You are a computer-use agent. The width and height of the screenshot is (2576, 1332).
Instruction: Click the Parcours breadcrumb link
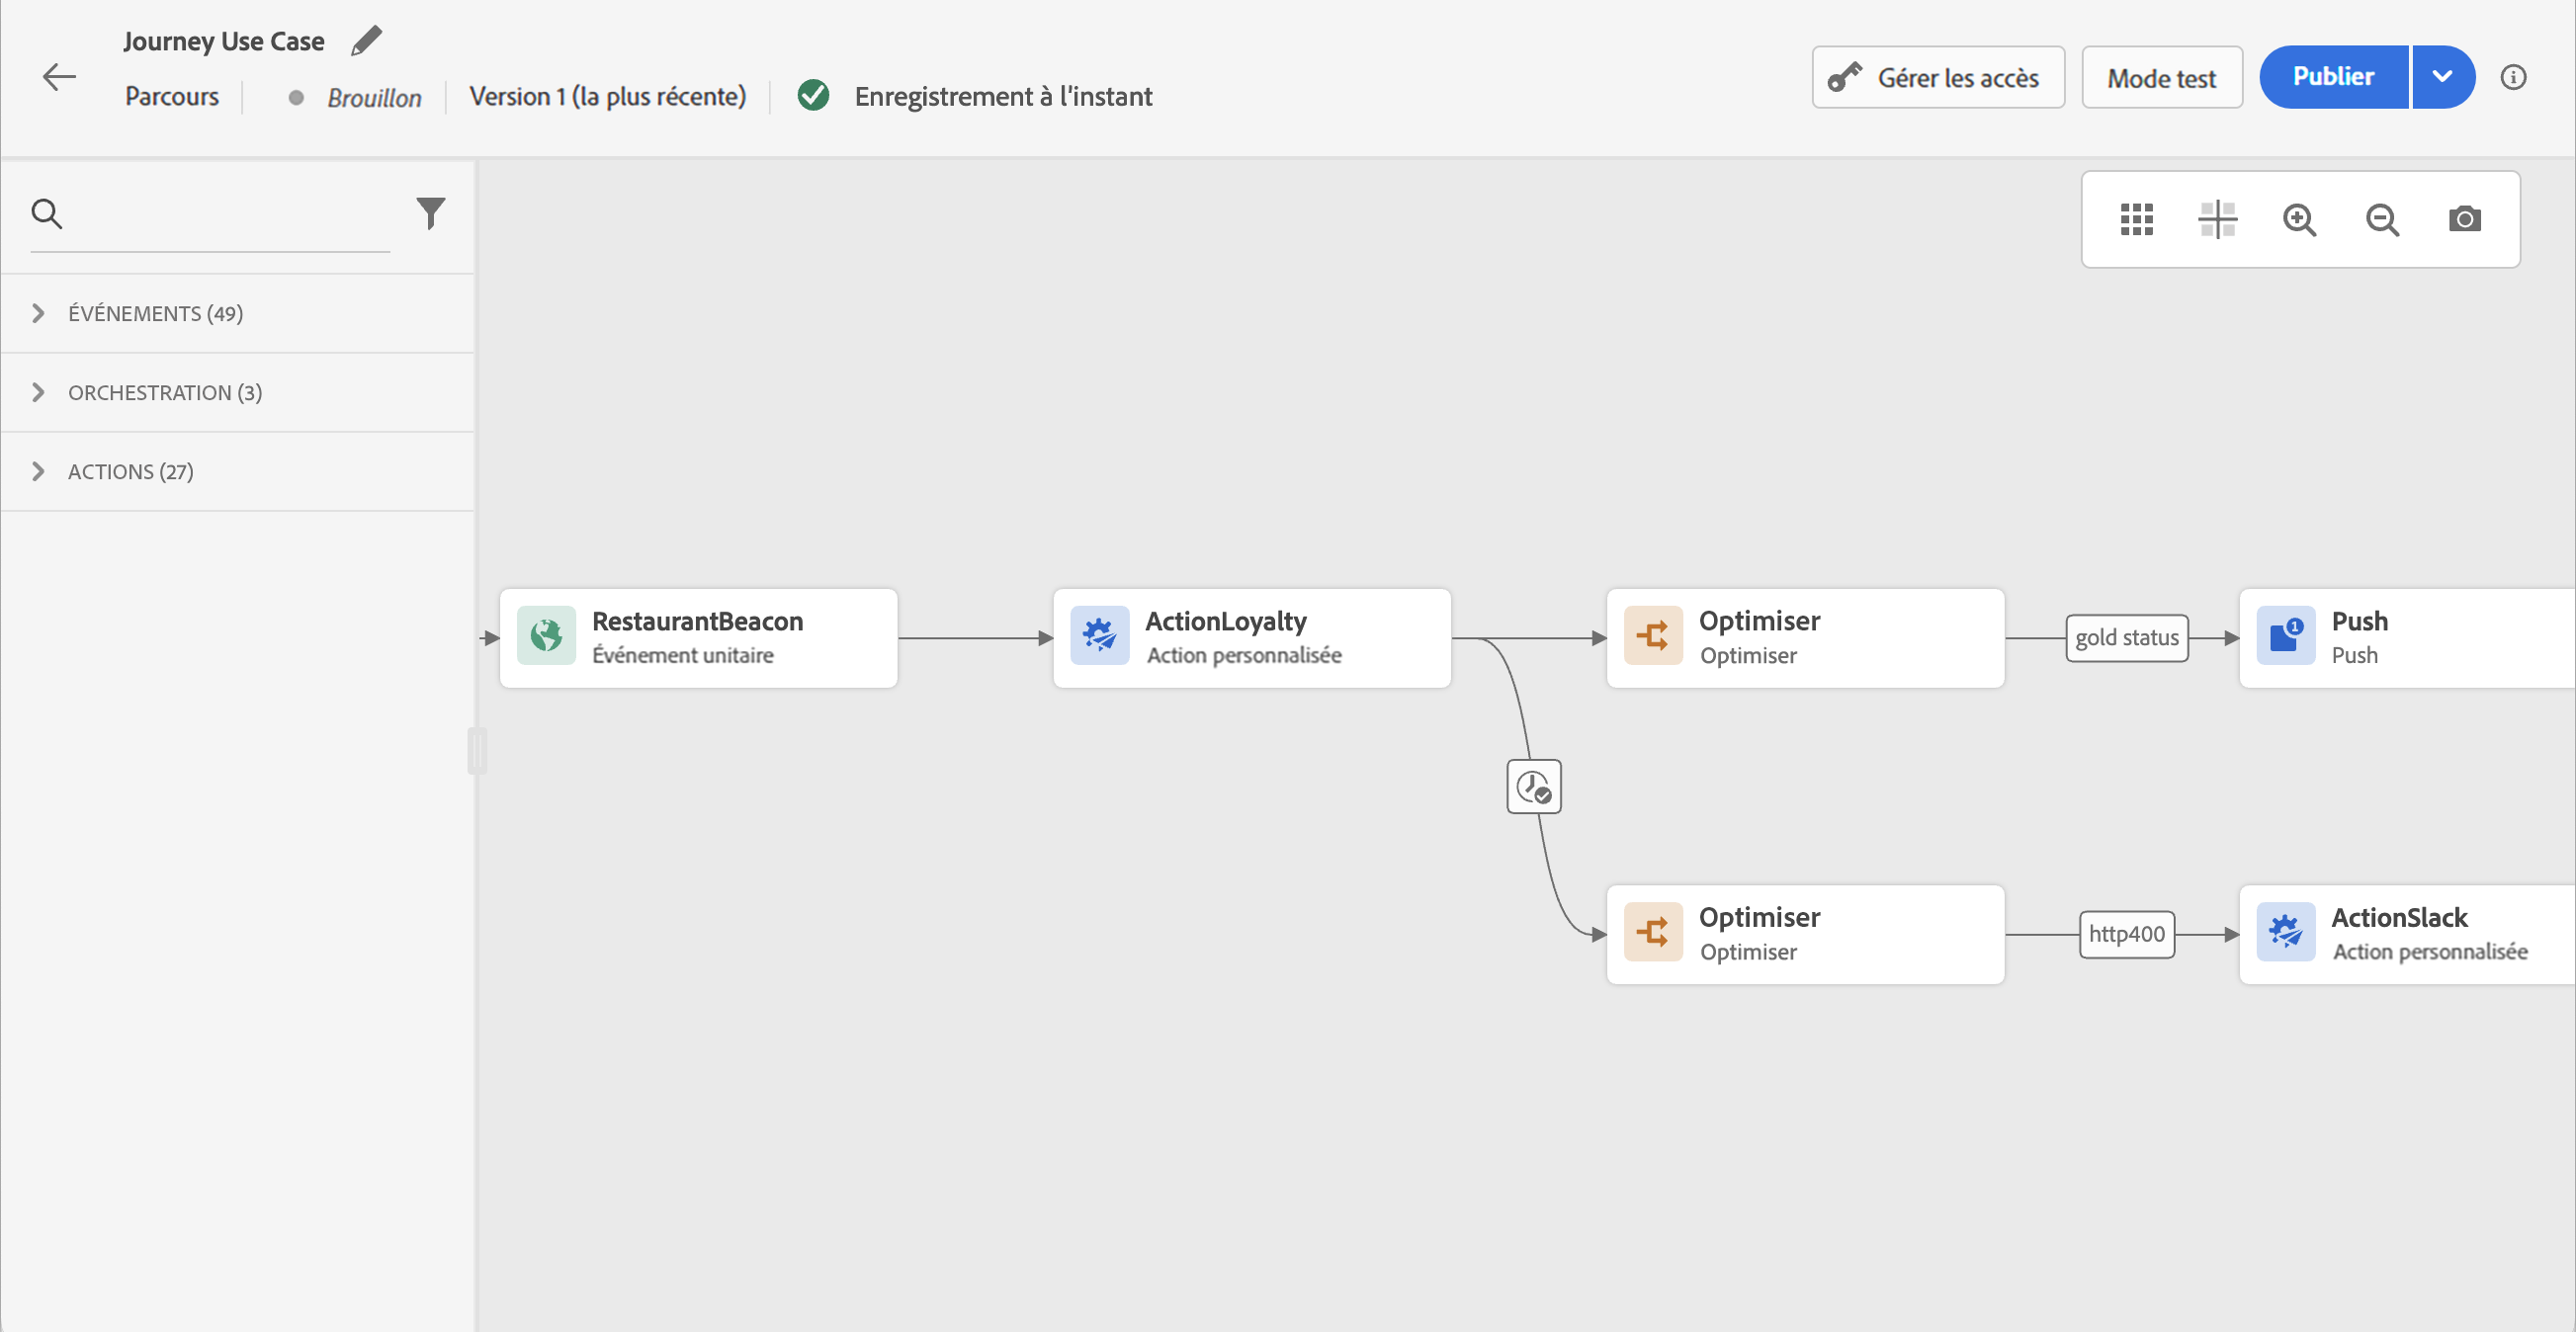point(172,96)
